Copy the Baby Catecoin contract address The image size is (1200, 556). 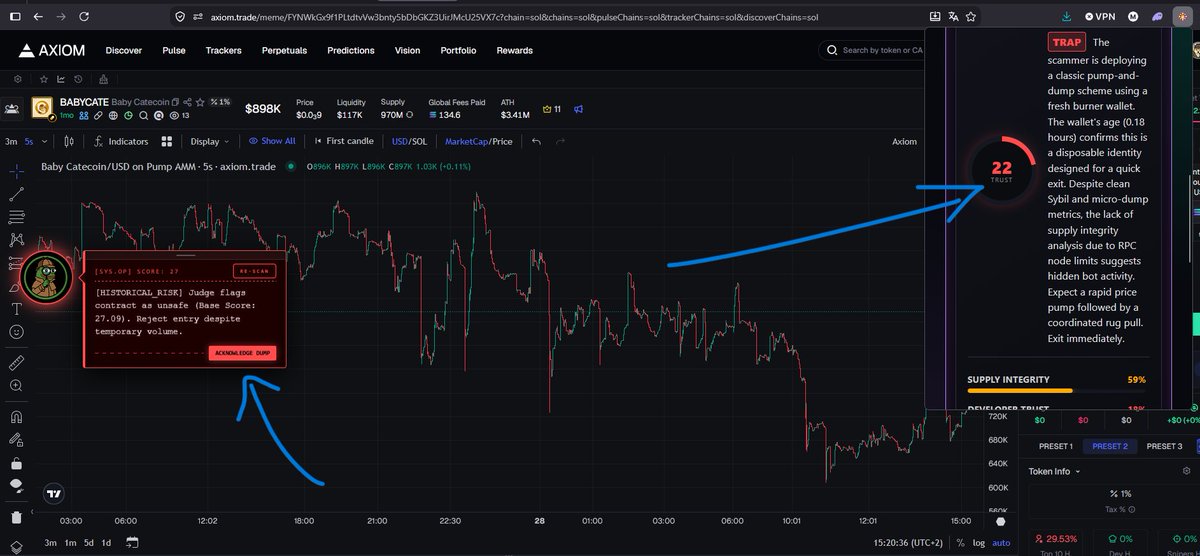coord(174,102)
